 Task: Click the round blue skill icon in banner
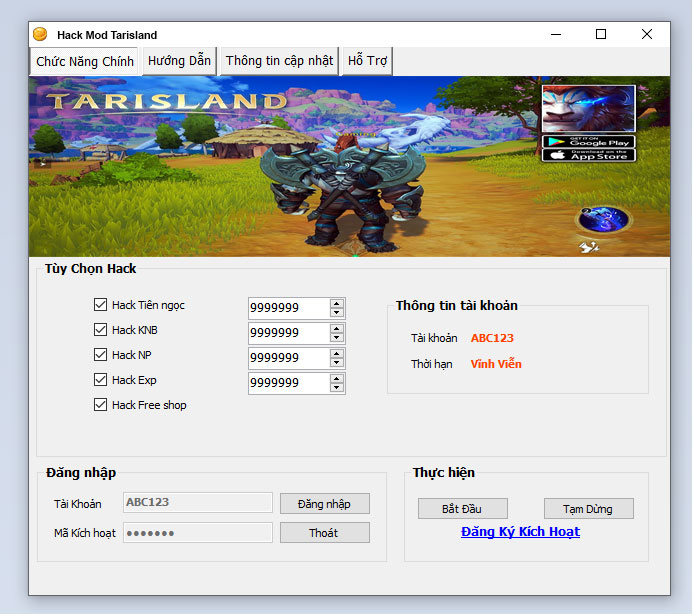[x=604, y=219]
